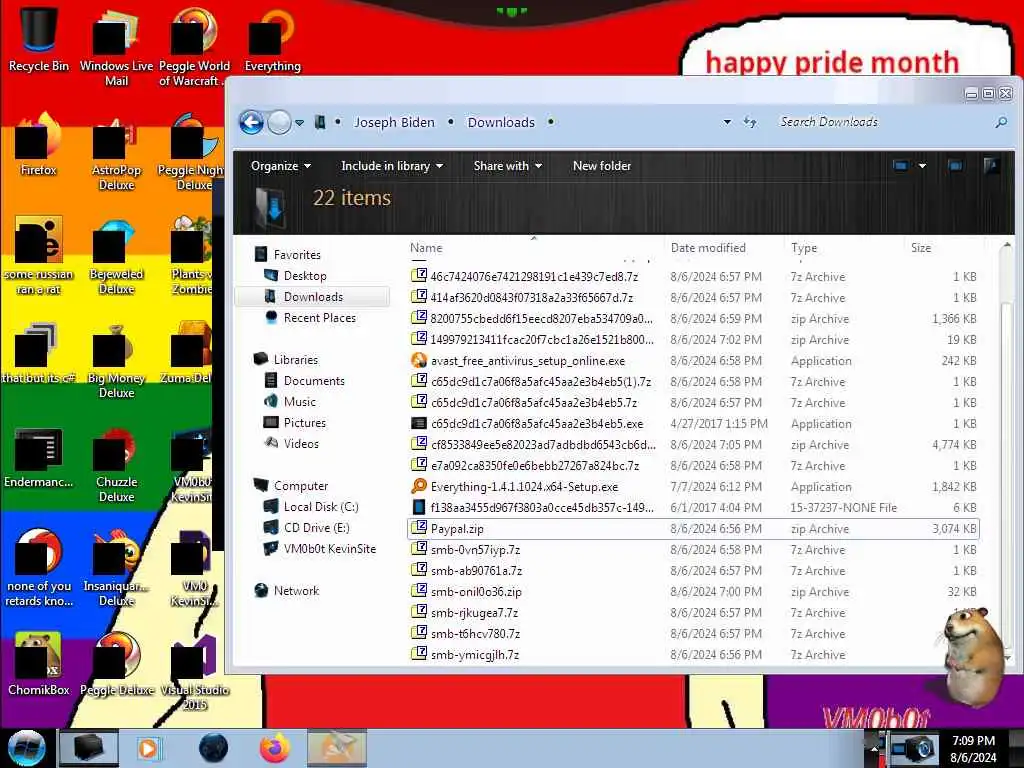The image size is (1024, 768).
Task: Go back using the Explorer back arrow
Action: [x=251, y=122]
